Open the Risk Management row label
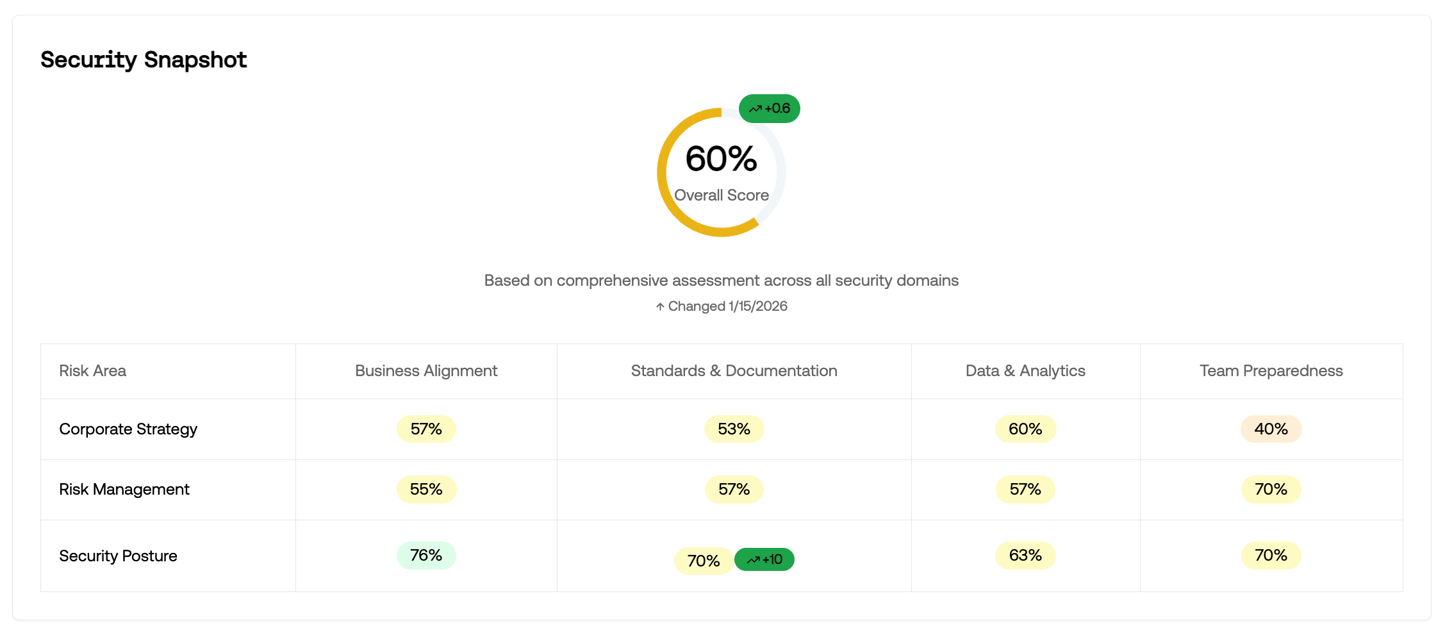The height and width of the screenshot is (635, 1445). click(x=124, y=489)
